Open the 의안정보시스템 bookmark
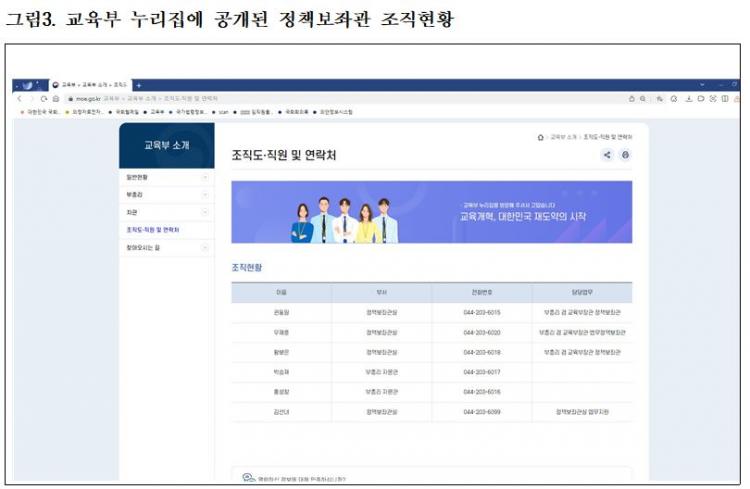 333,112
